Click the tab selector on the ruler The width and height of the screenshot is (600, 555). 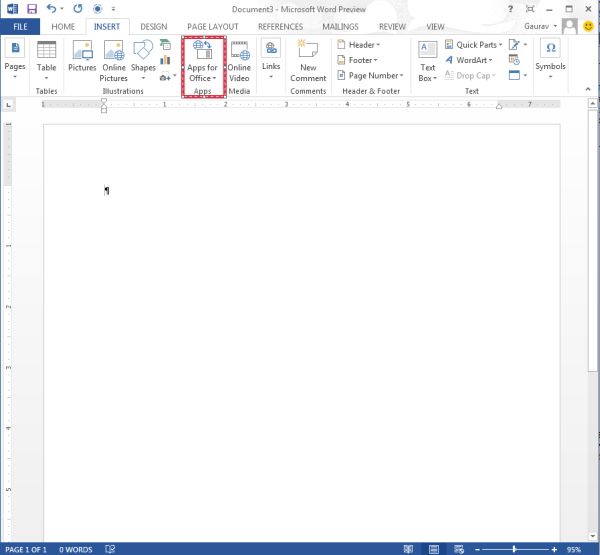click(9, 104)
